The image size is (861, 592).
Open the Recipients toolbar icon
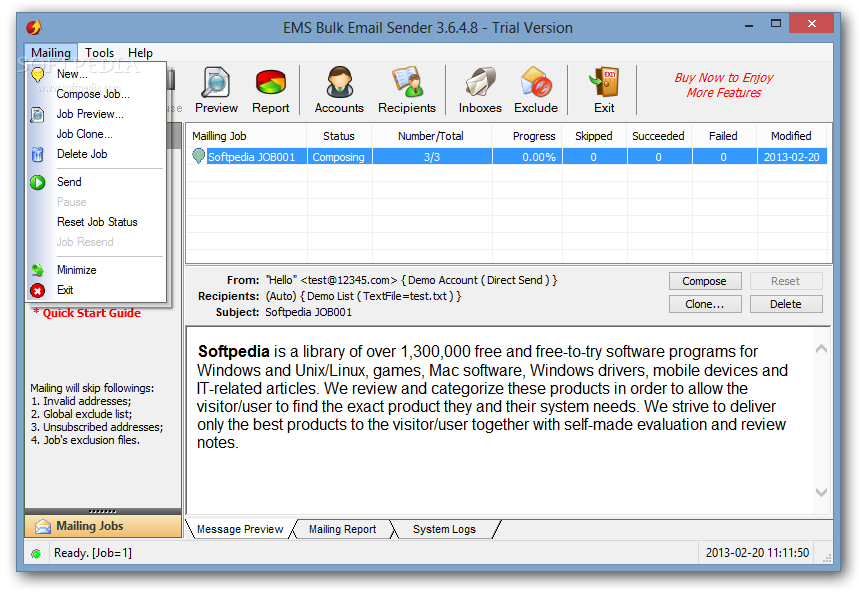(407, 82)
